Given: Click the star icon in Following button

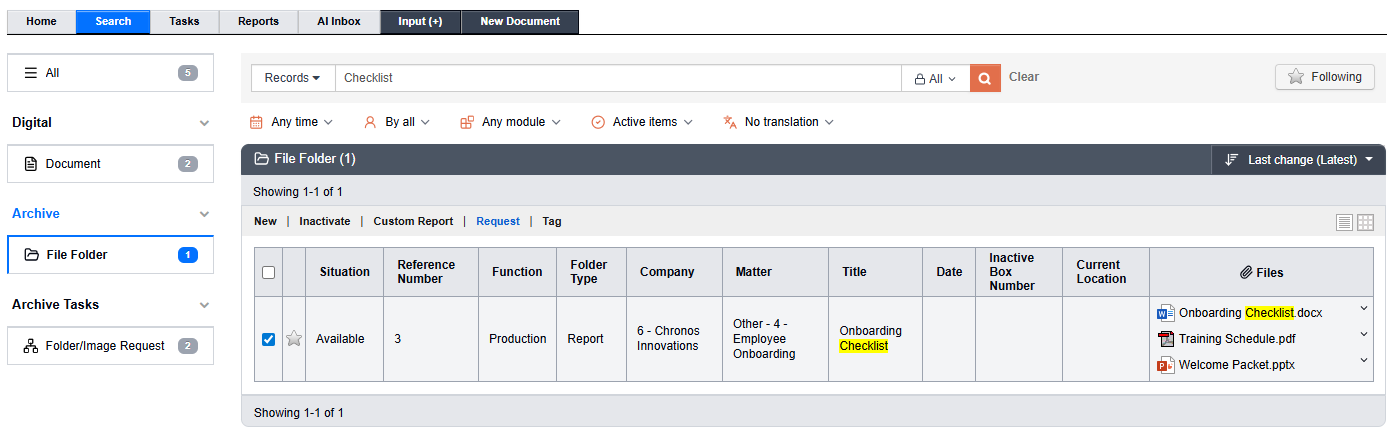Looking at the screenshot, I should click(x=1296, y=77).
